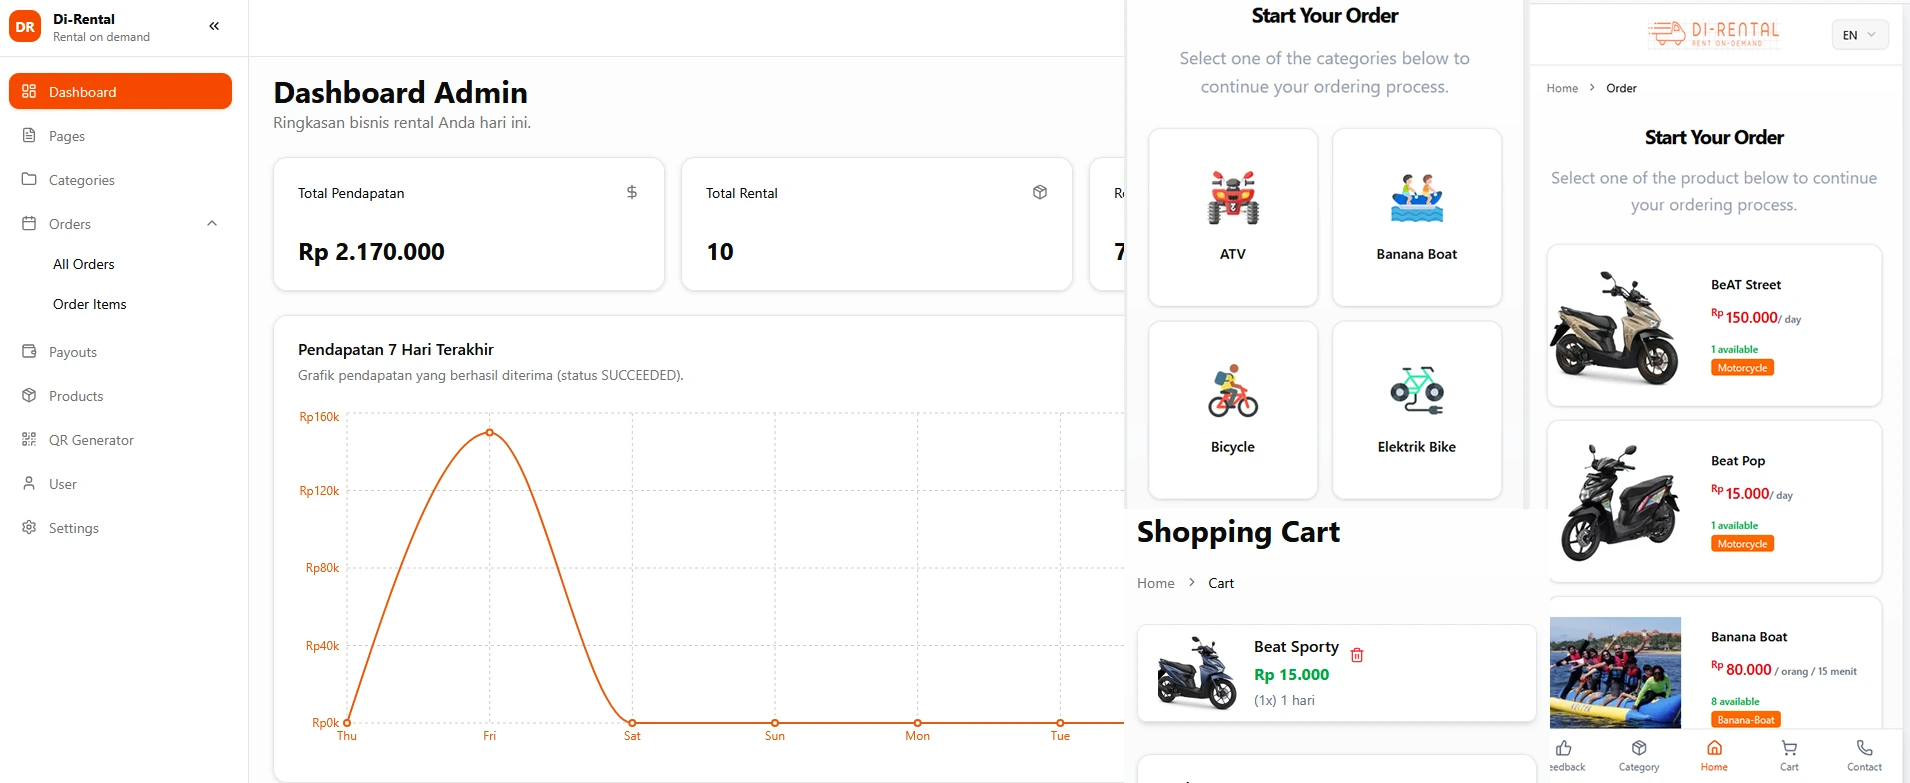Click Home breadcrumb above Start Your Order

pyautogui.click(x=1561, y=88)
